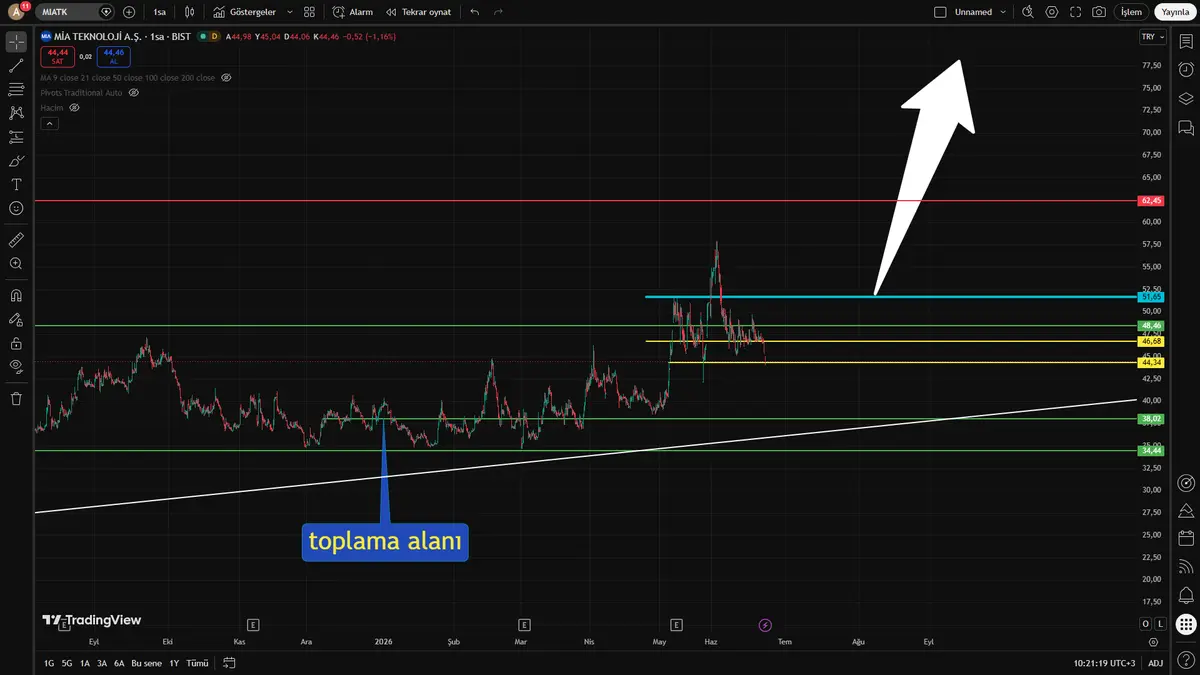The image size is (1200, 675).
Task: Open the apps grid button in sidebar
Action: pyautogui.click(x=1186, y=625)
